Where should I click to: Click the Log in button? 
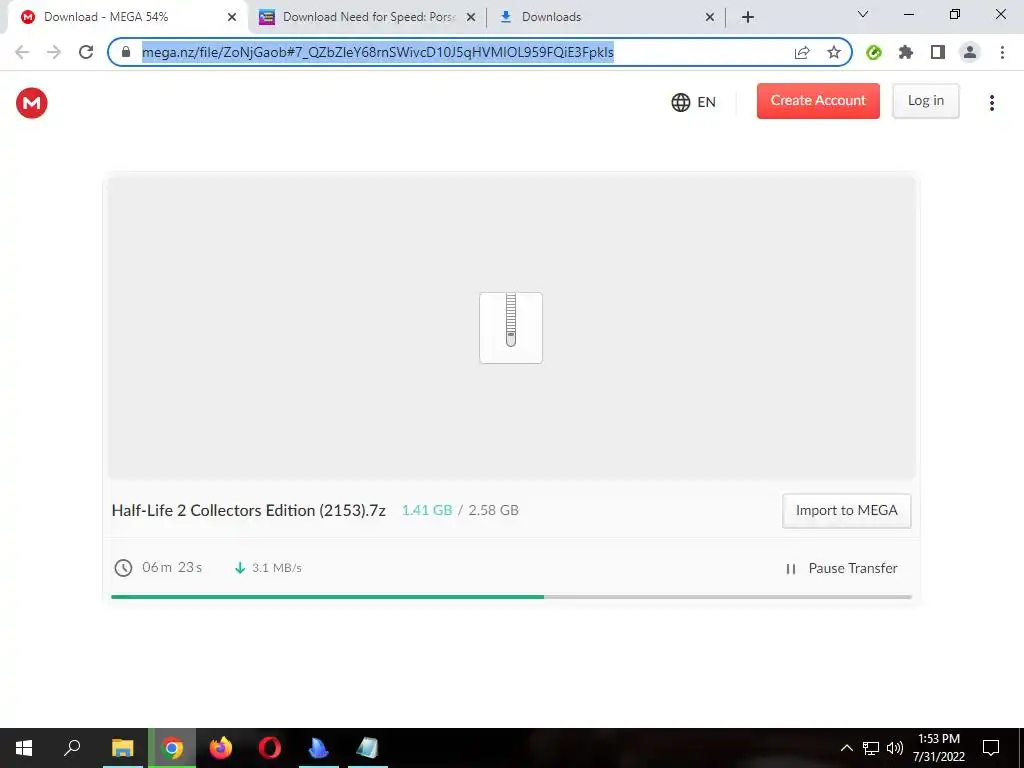coord(925,101)
